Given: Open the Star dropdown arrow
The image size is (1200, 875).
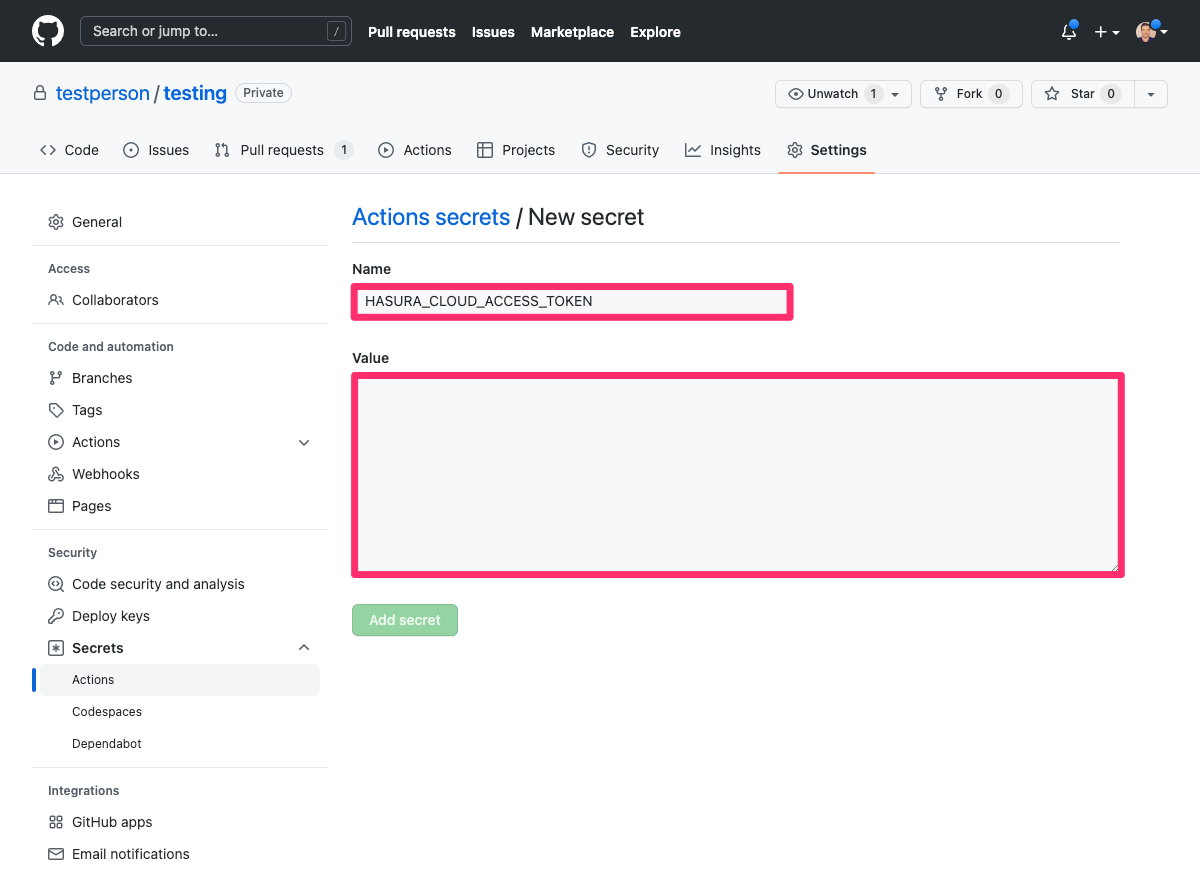Looking at the screenshot, I should coord(1150,93).
